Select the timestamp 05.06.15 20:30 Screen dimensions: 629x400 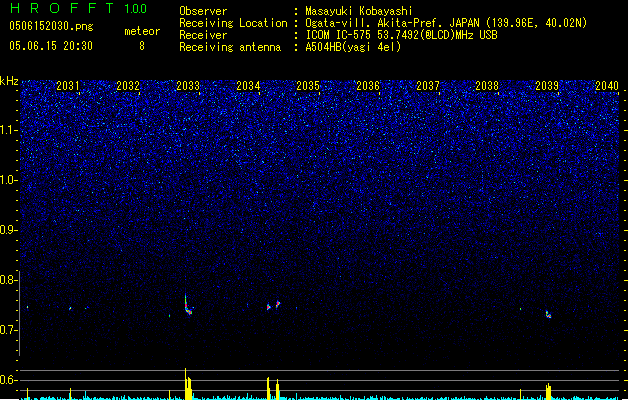pos(51,46)
